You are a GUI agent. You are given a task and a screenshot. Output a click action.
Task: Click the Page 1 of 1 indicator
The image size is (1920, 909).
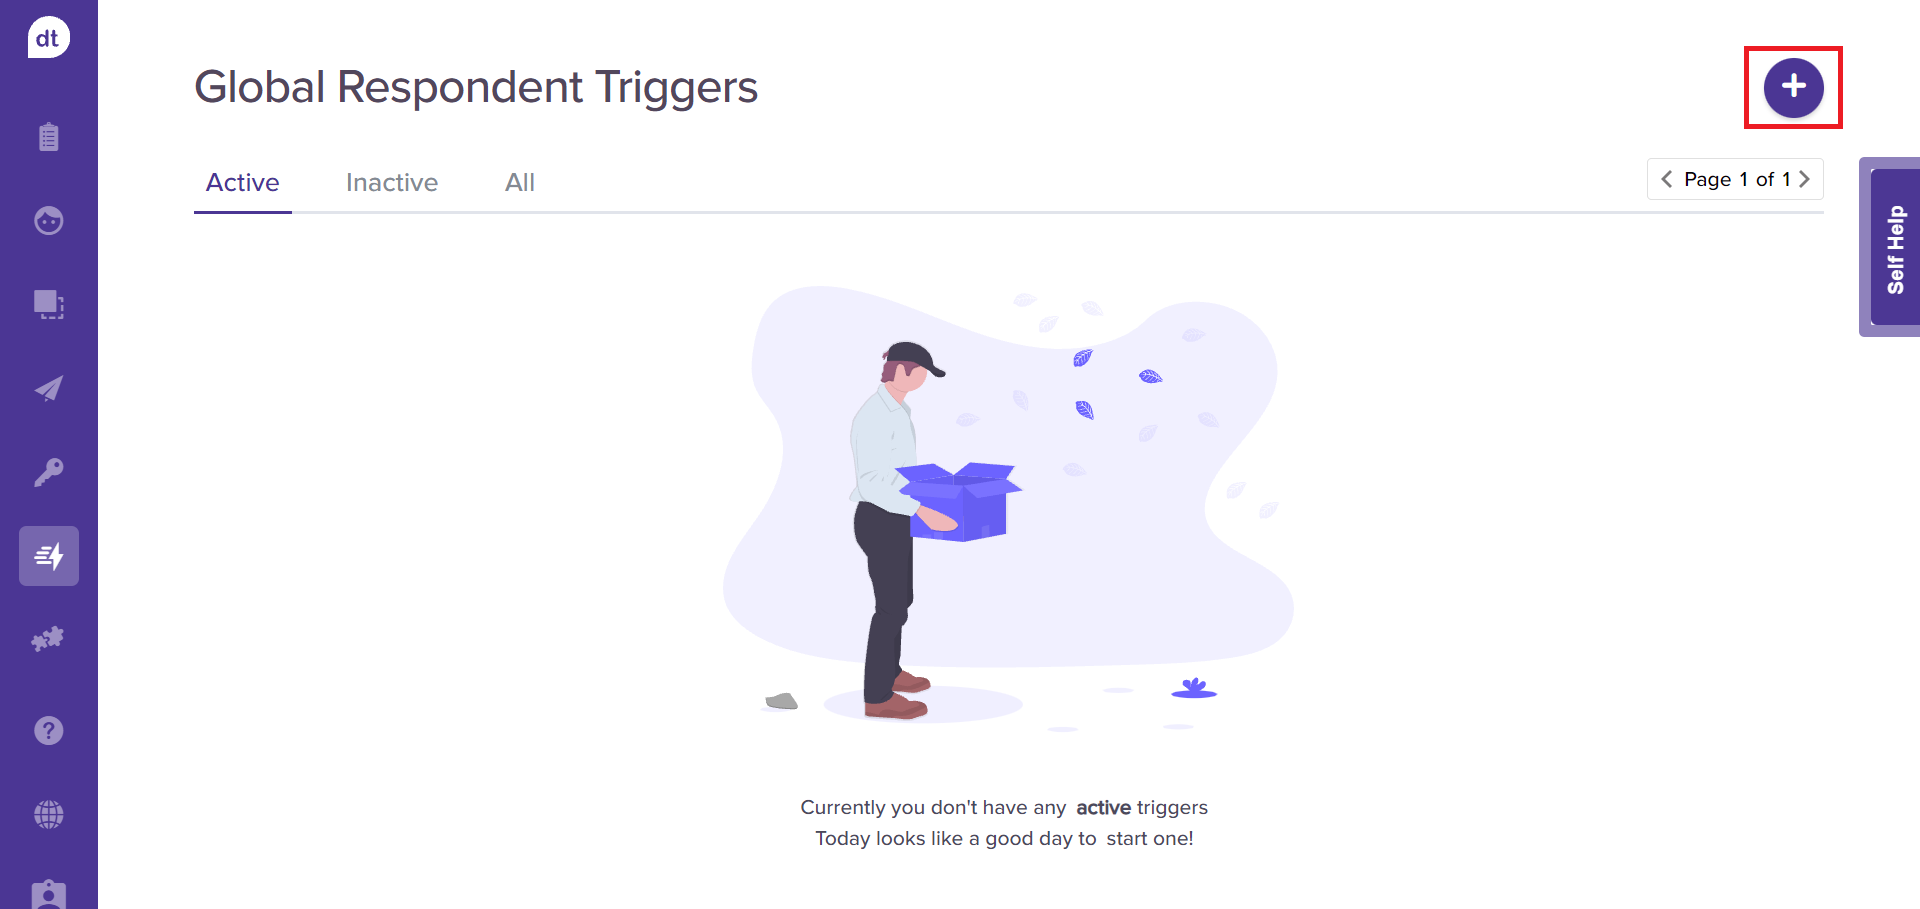(1736, 179)
